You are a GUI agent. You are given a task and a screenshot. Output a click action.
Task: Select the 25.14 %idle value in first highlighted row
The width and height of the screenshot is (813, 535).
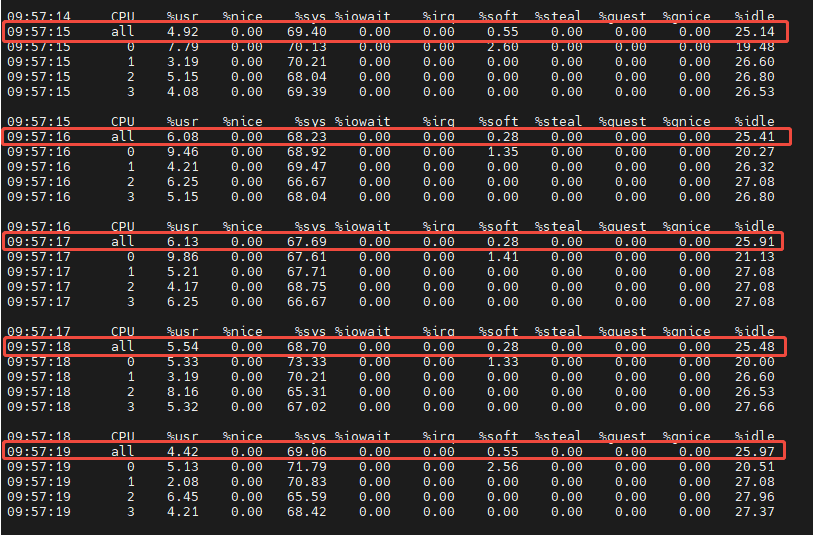click(x=754, y=32)
